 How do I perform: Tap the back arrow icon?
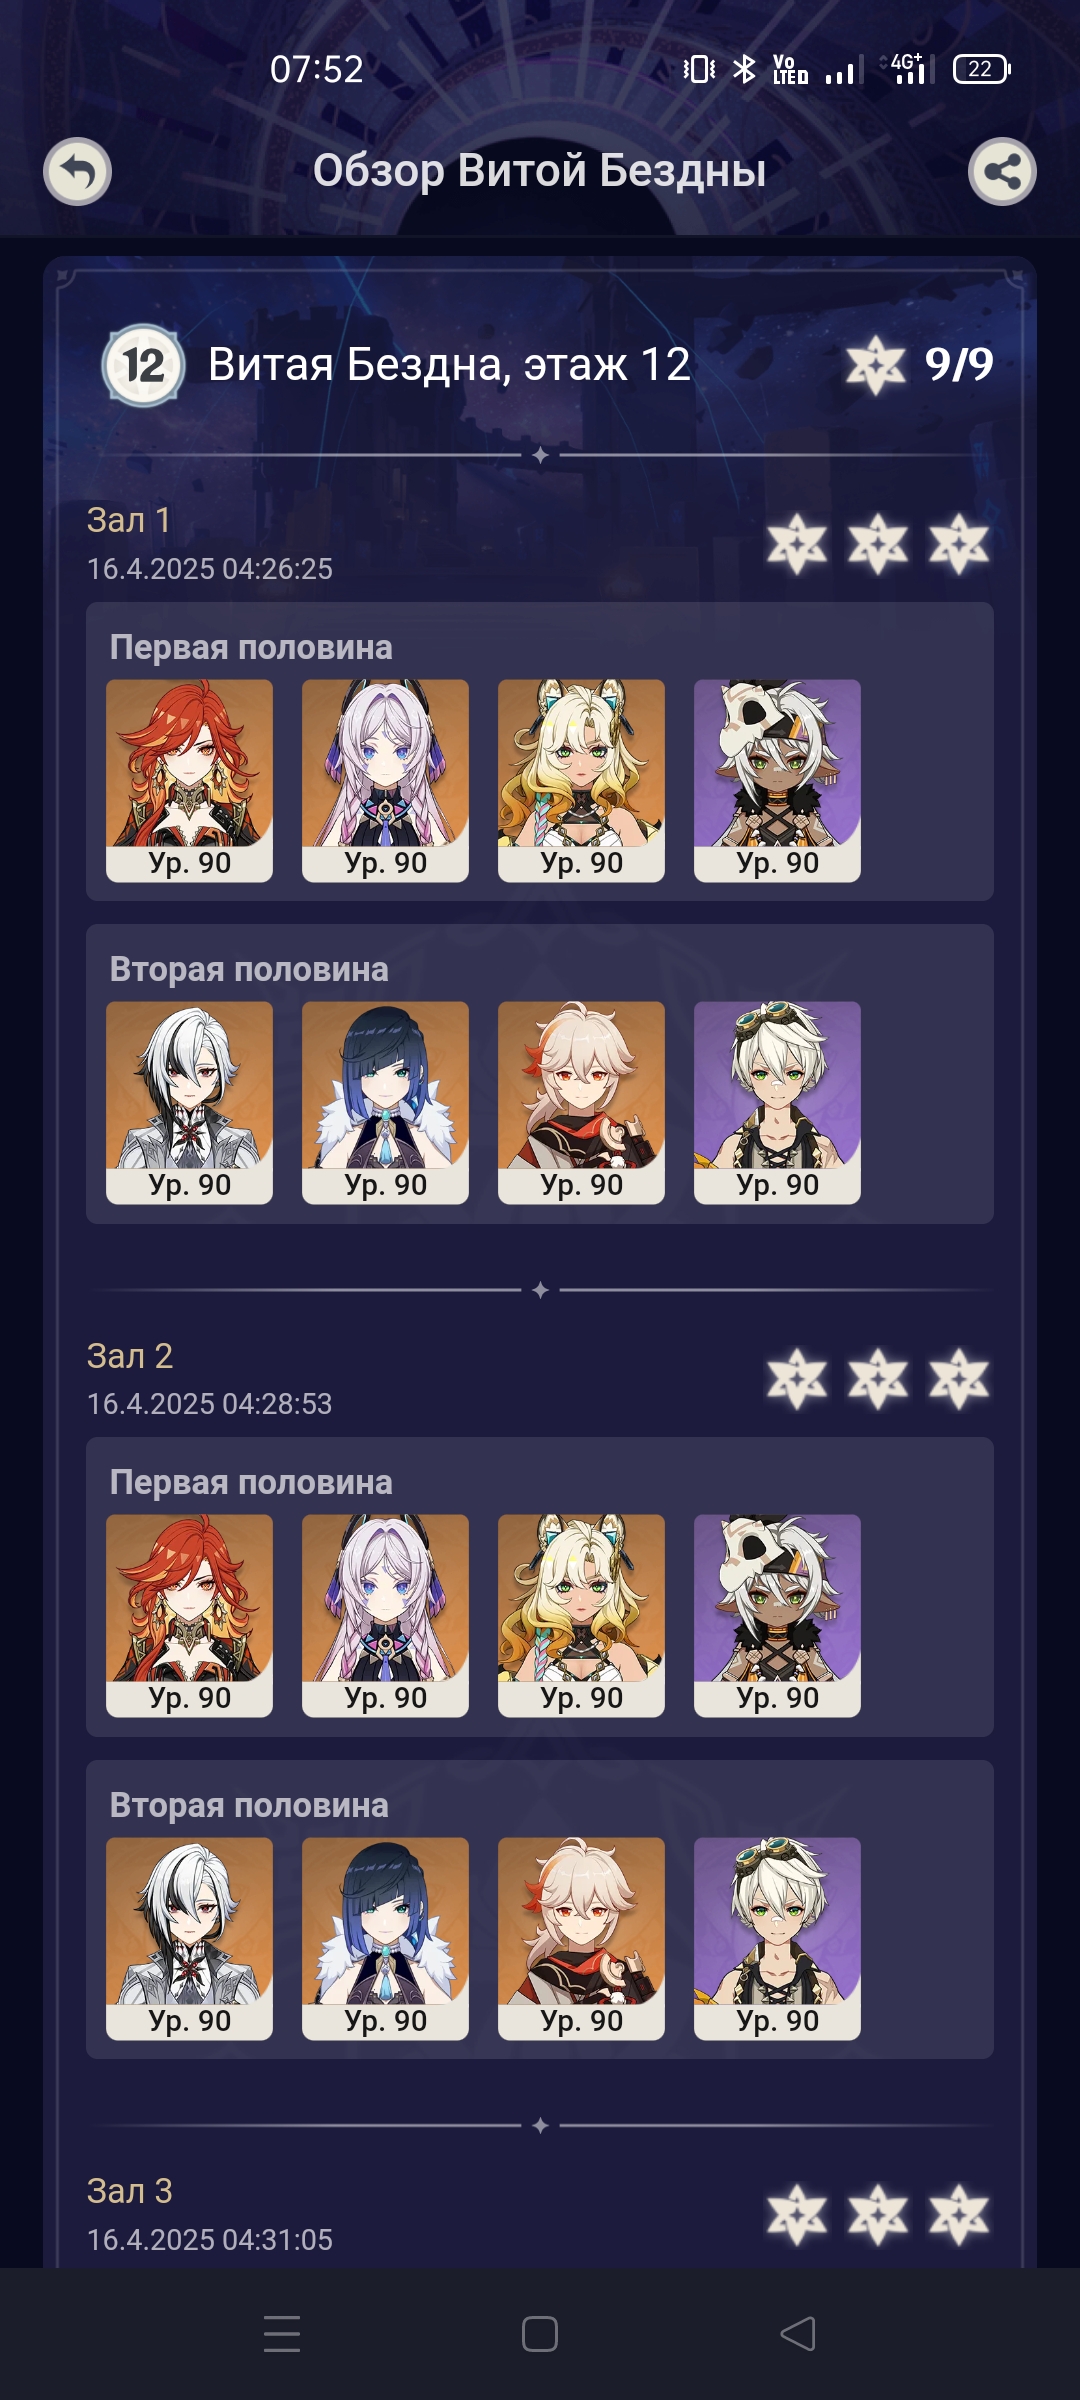[x=78, y=171]
